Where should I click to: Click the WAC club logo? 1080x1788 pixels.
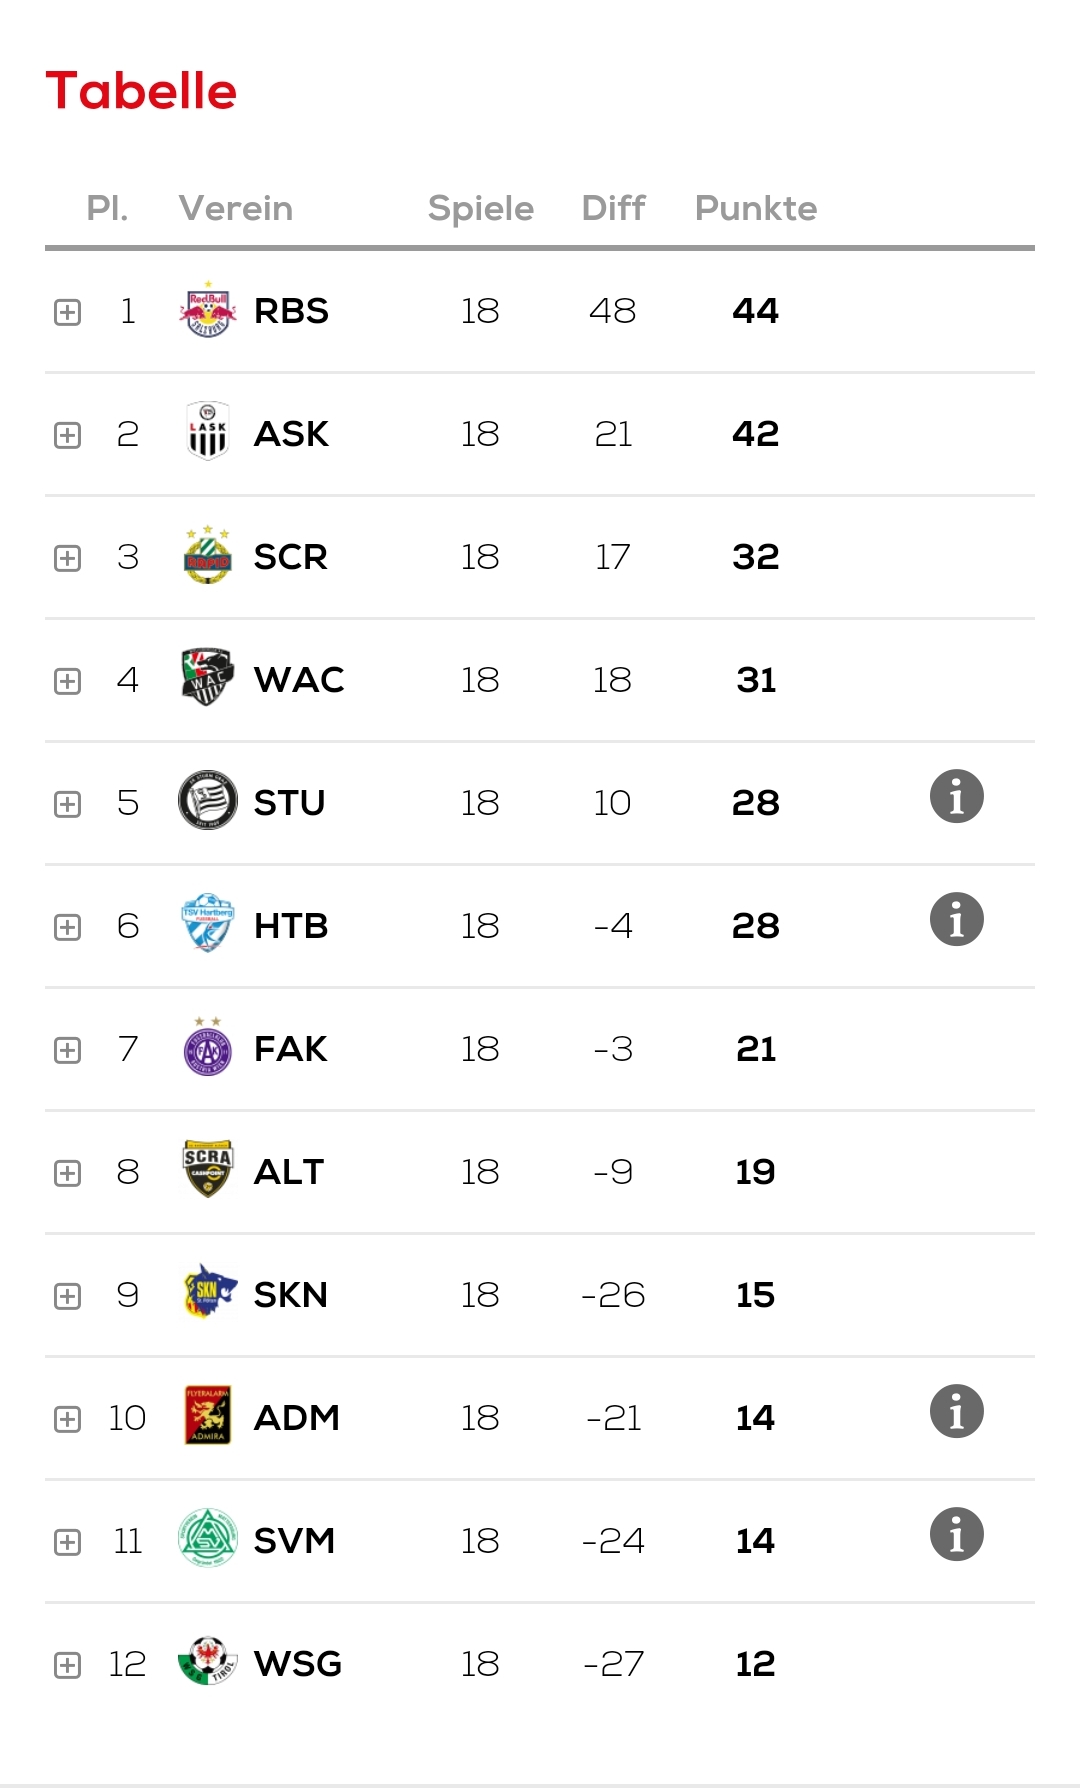[208, 678]
